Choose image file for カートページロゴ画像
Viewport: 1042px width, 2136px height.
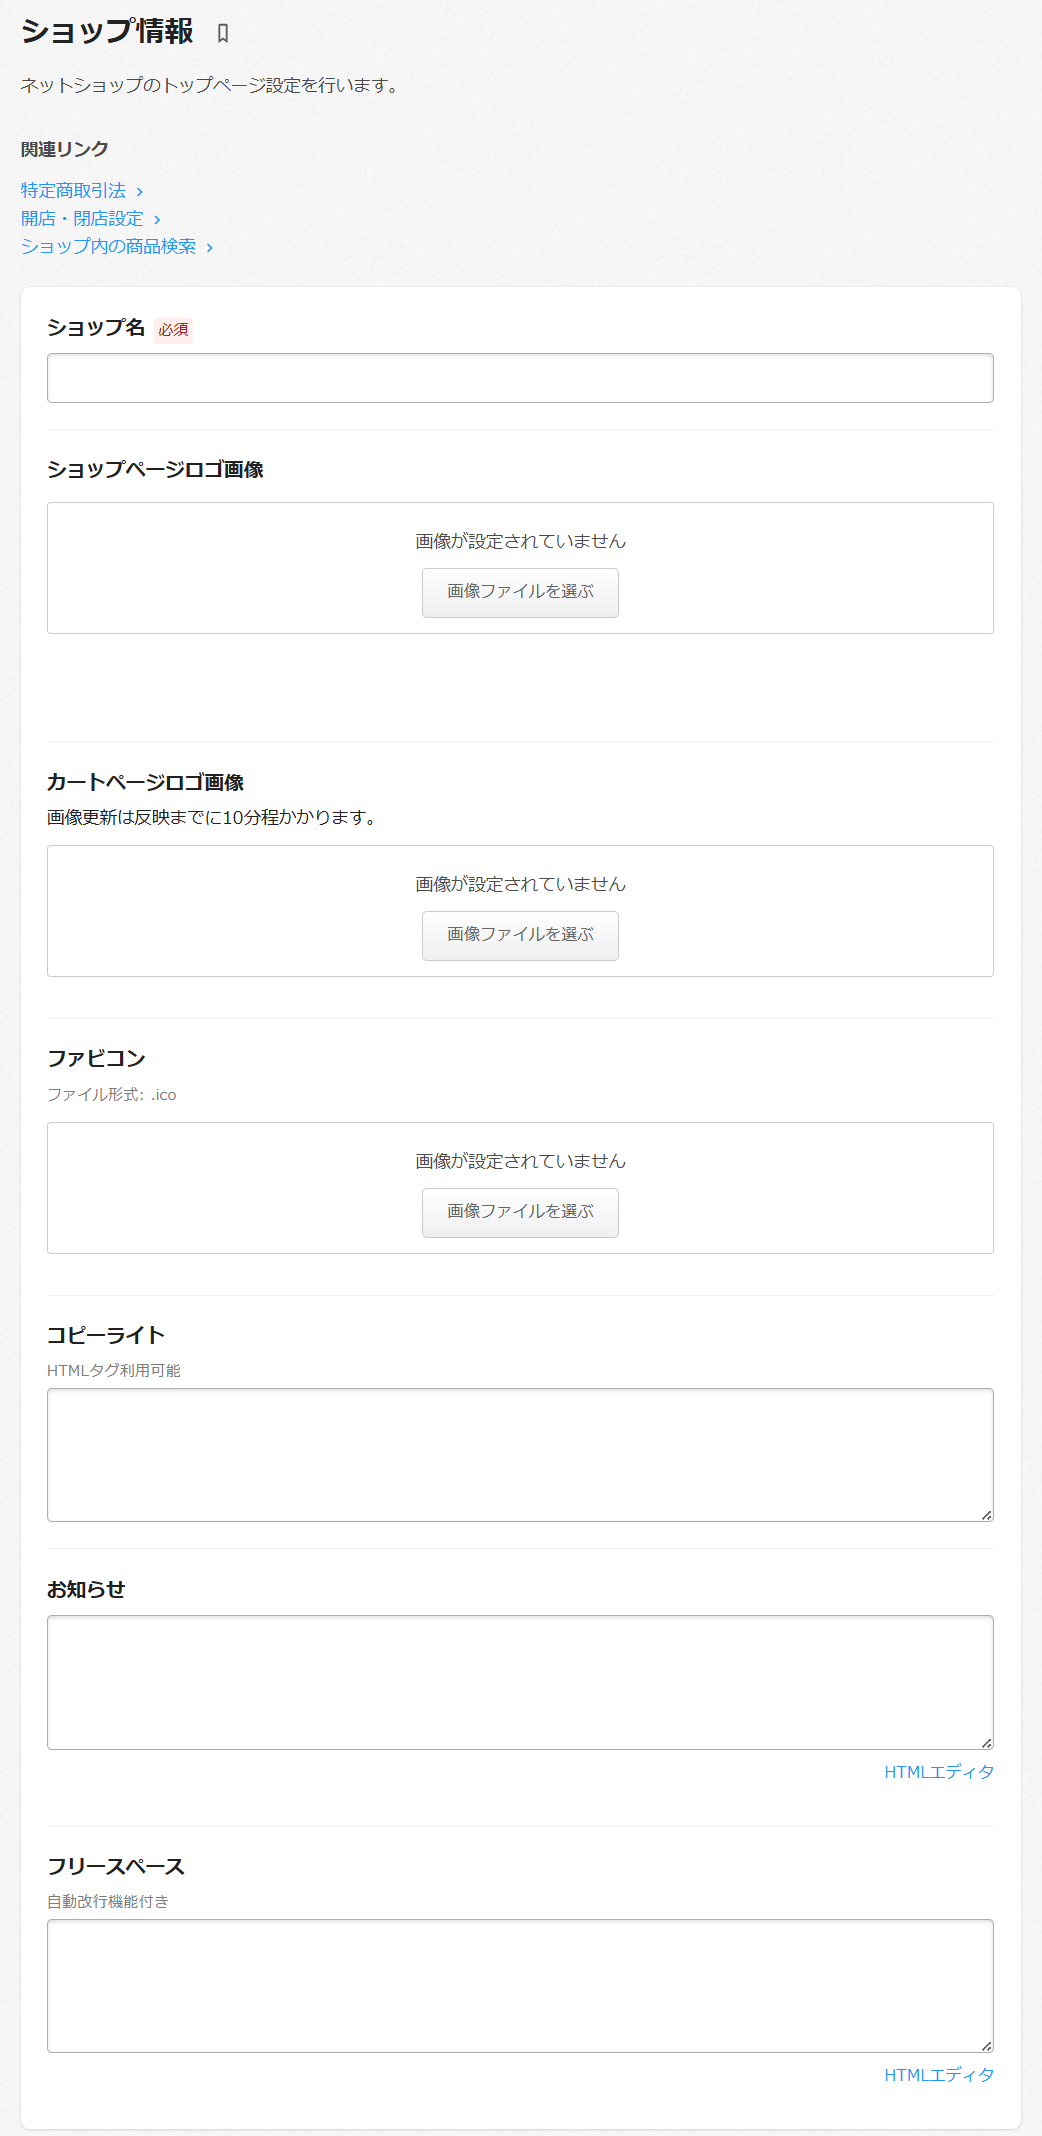(x=520, y=935)
